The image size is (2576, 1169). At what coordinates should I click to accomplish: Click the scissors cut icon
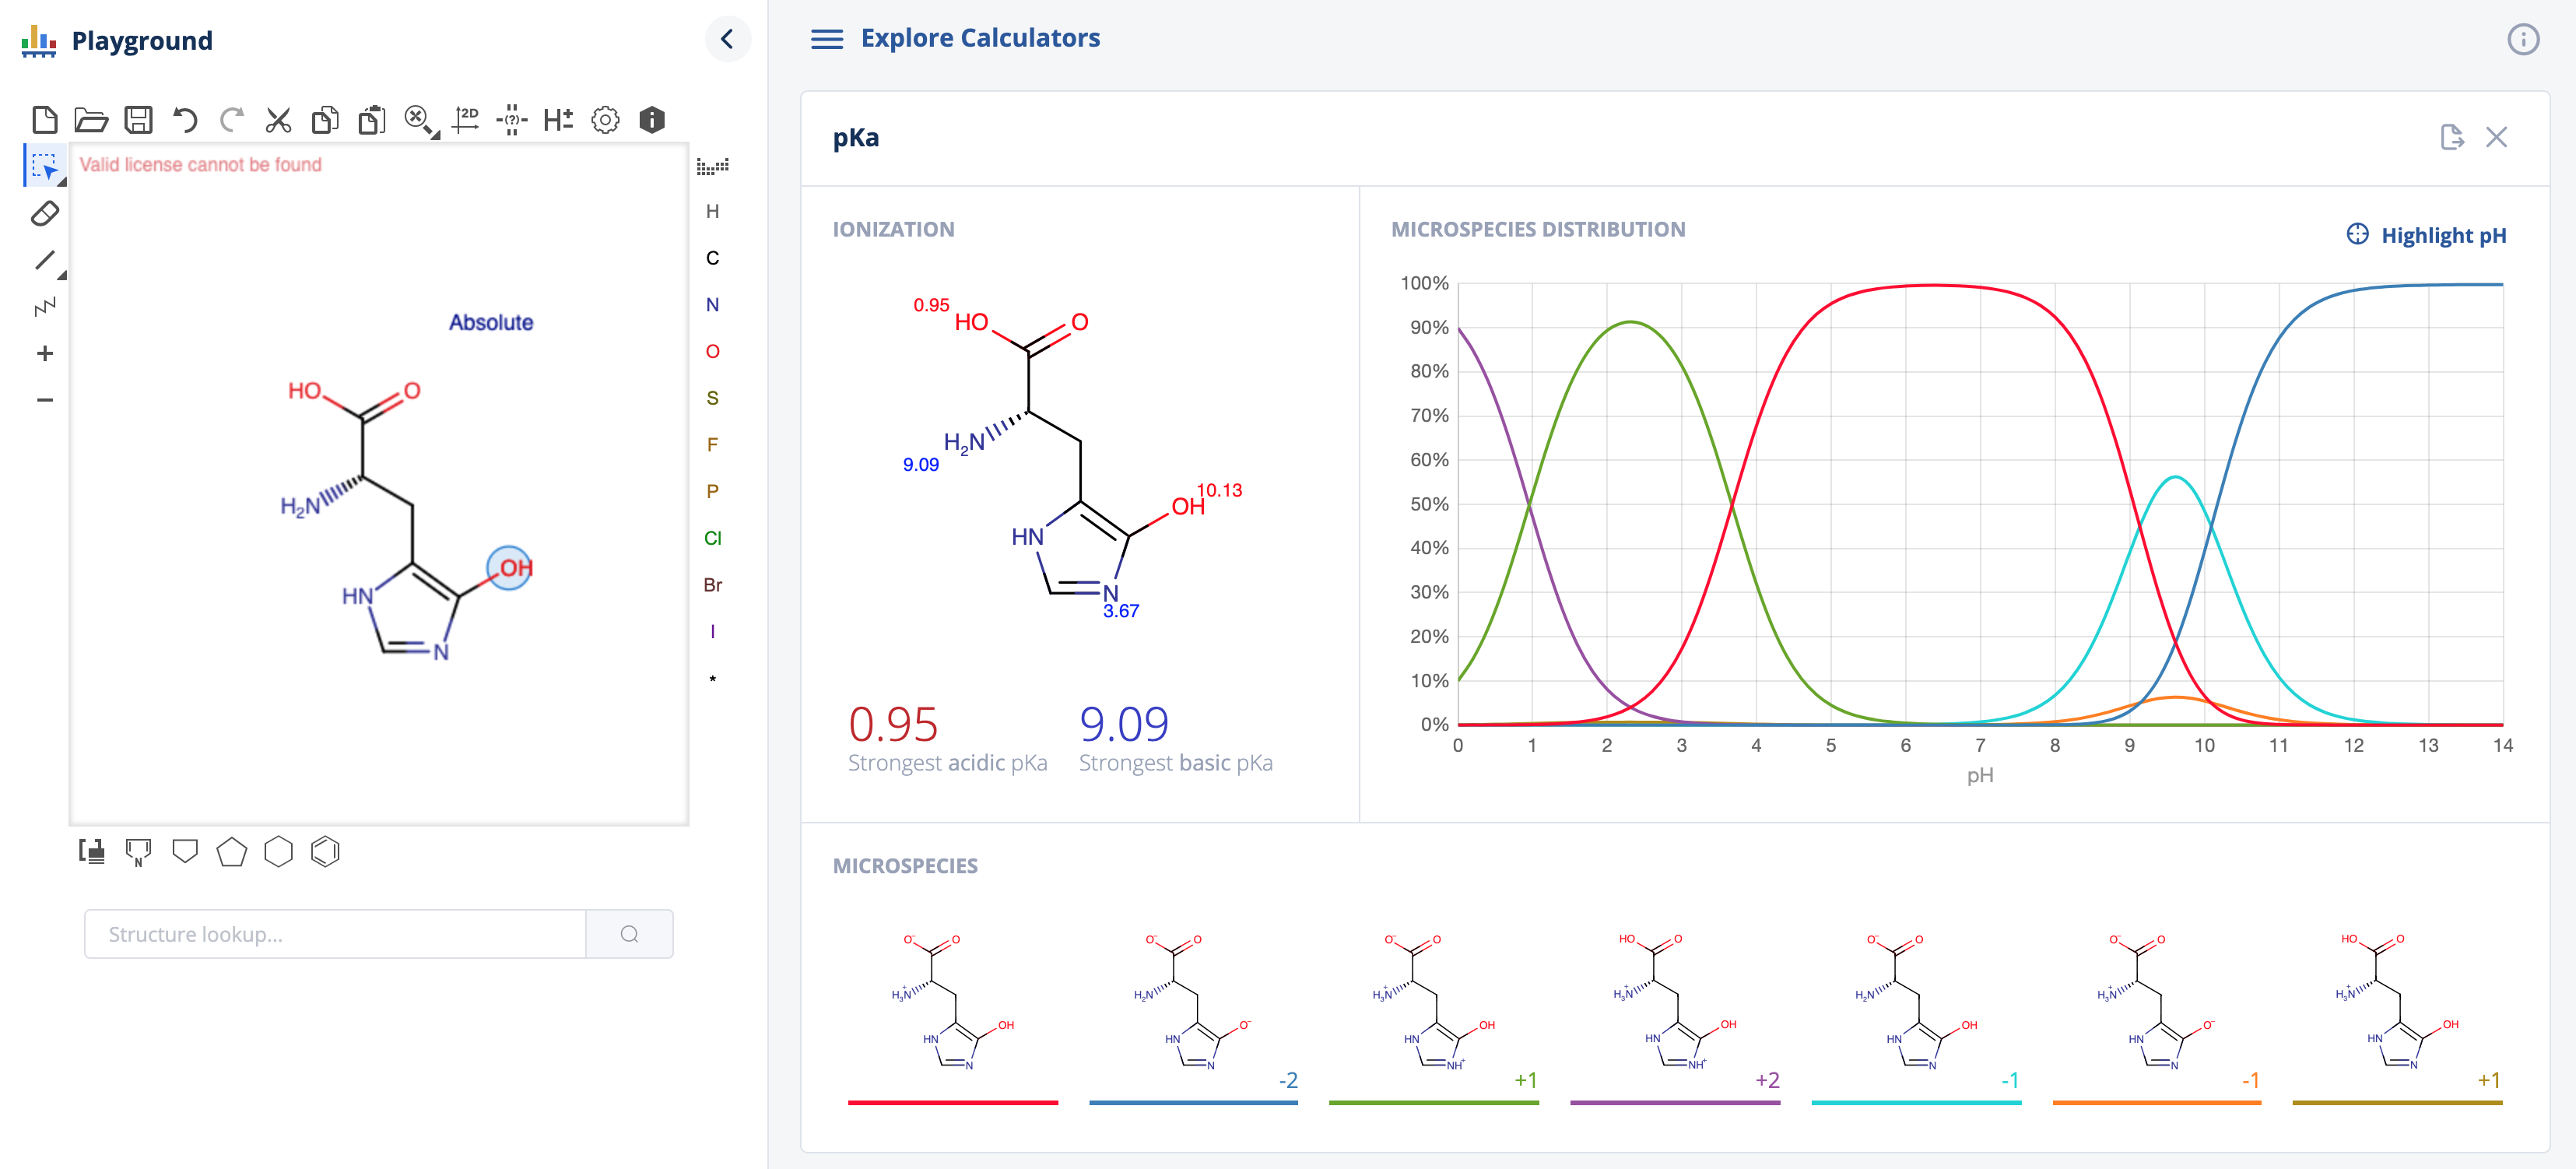(278, 121)
